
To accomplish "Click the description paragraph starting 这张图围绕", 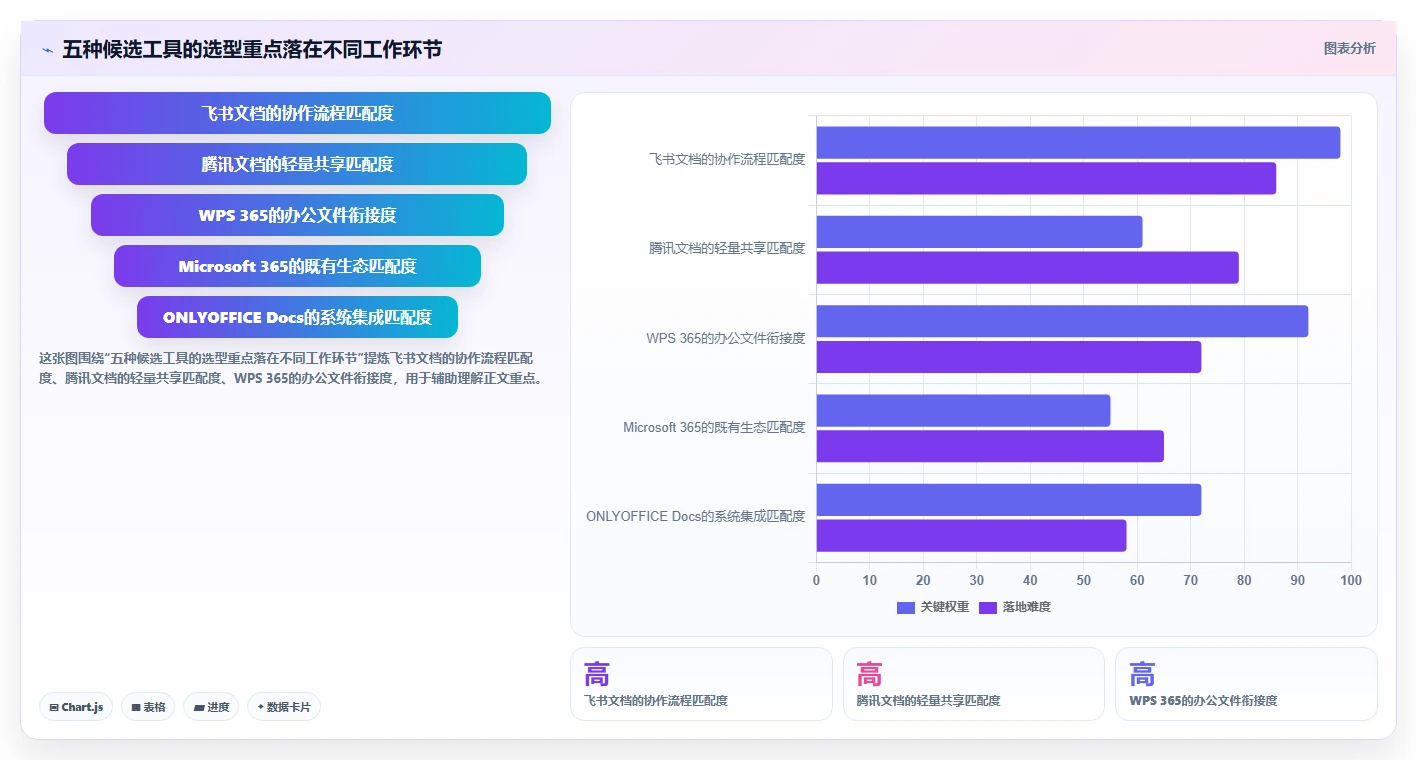I will pos(292,368).
